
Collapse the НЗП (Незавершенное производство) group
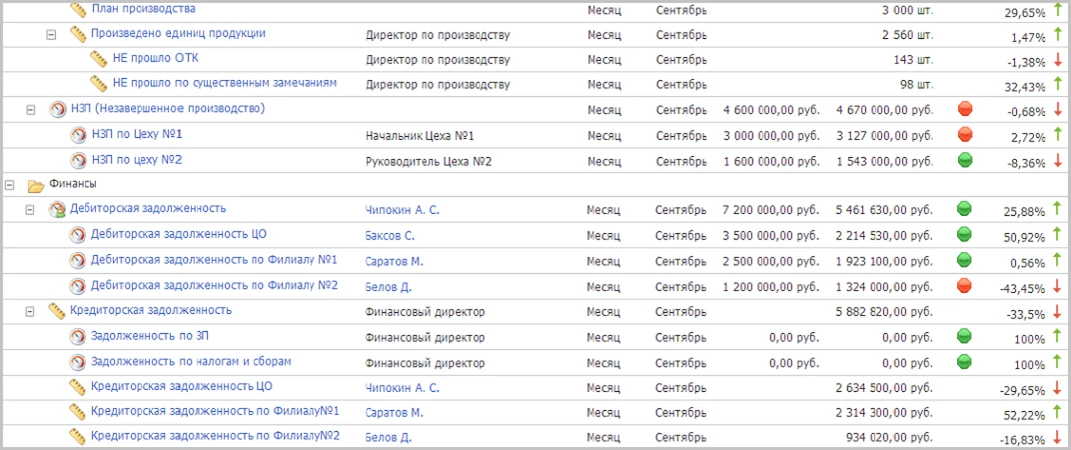pyautogui.click(x=30, y=110)
